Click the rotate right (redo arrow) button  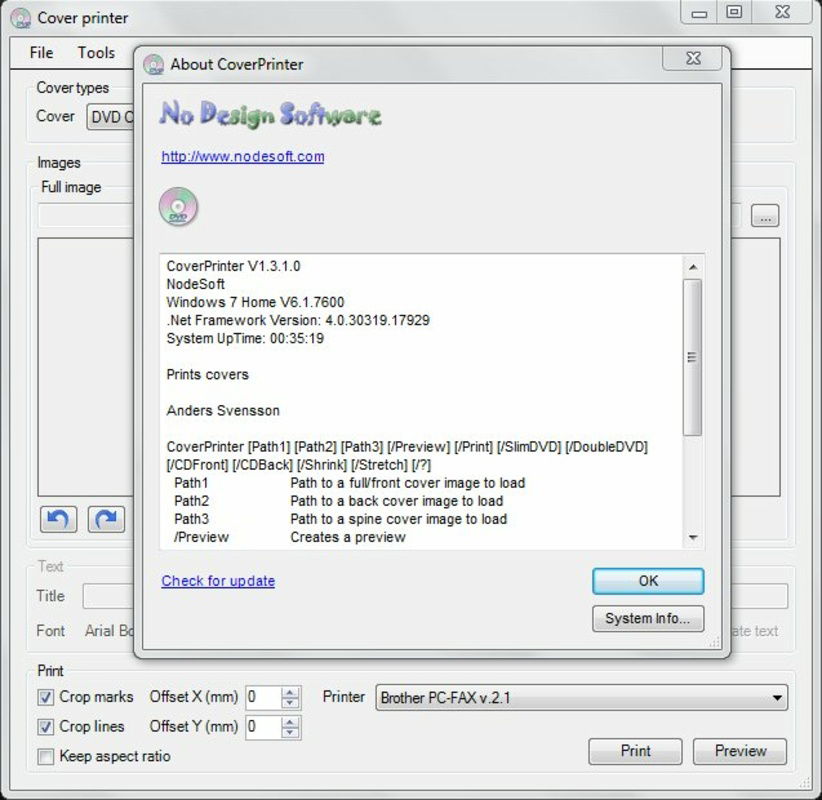[x=106, y=519]
